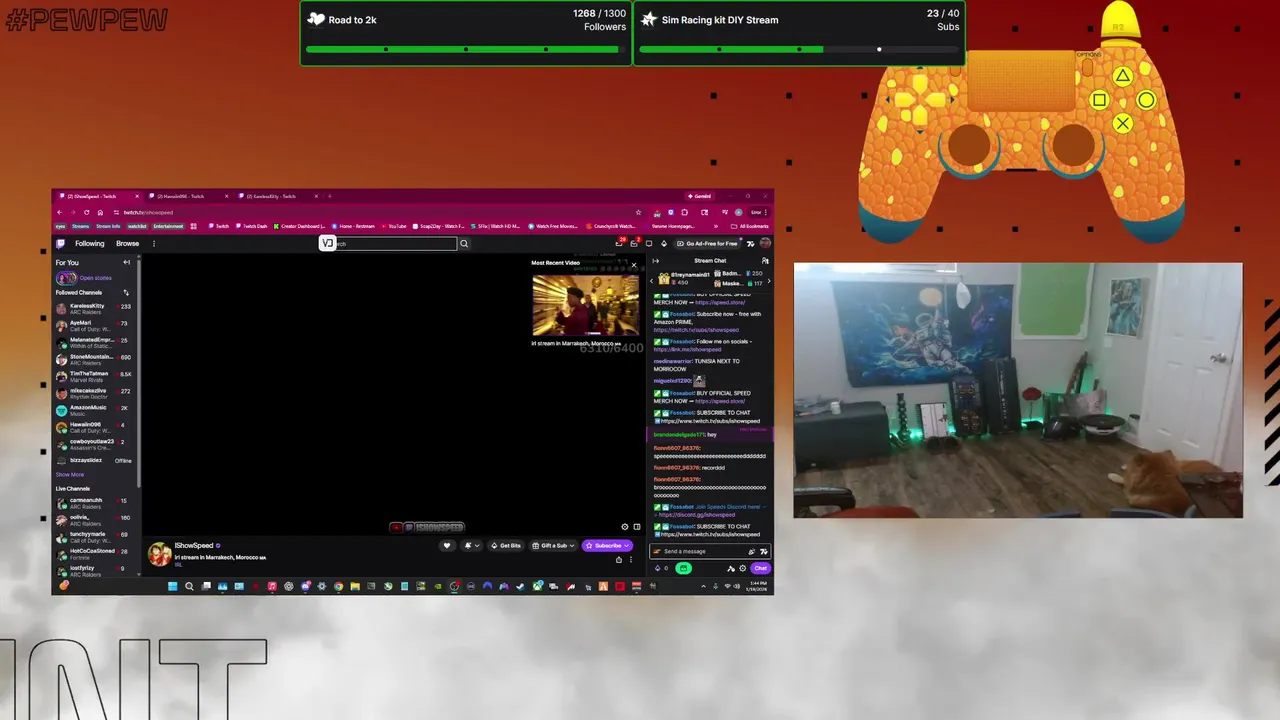
Task: Click Go Ad-Free for Free button
Action: (708, 244)
